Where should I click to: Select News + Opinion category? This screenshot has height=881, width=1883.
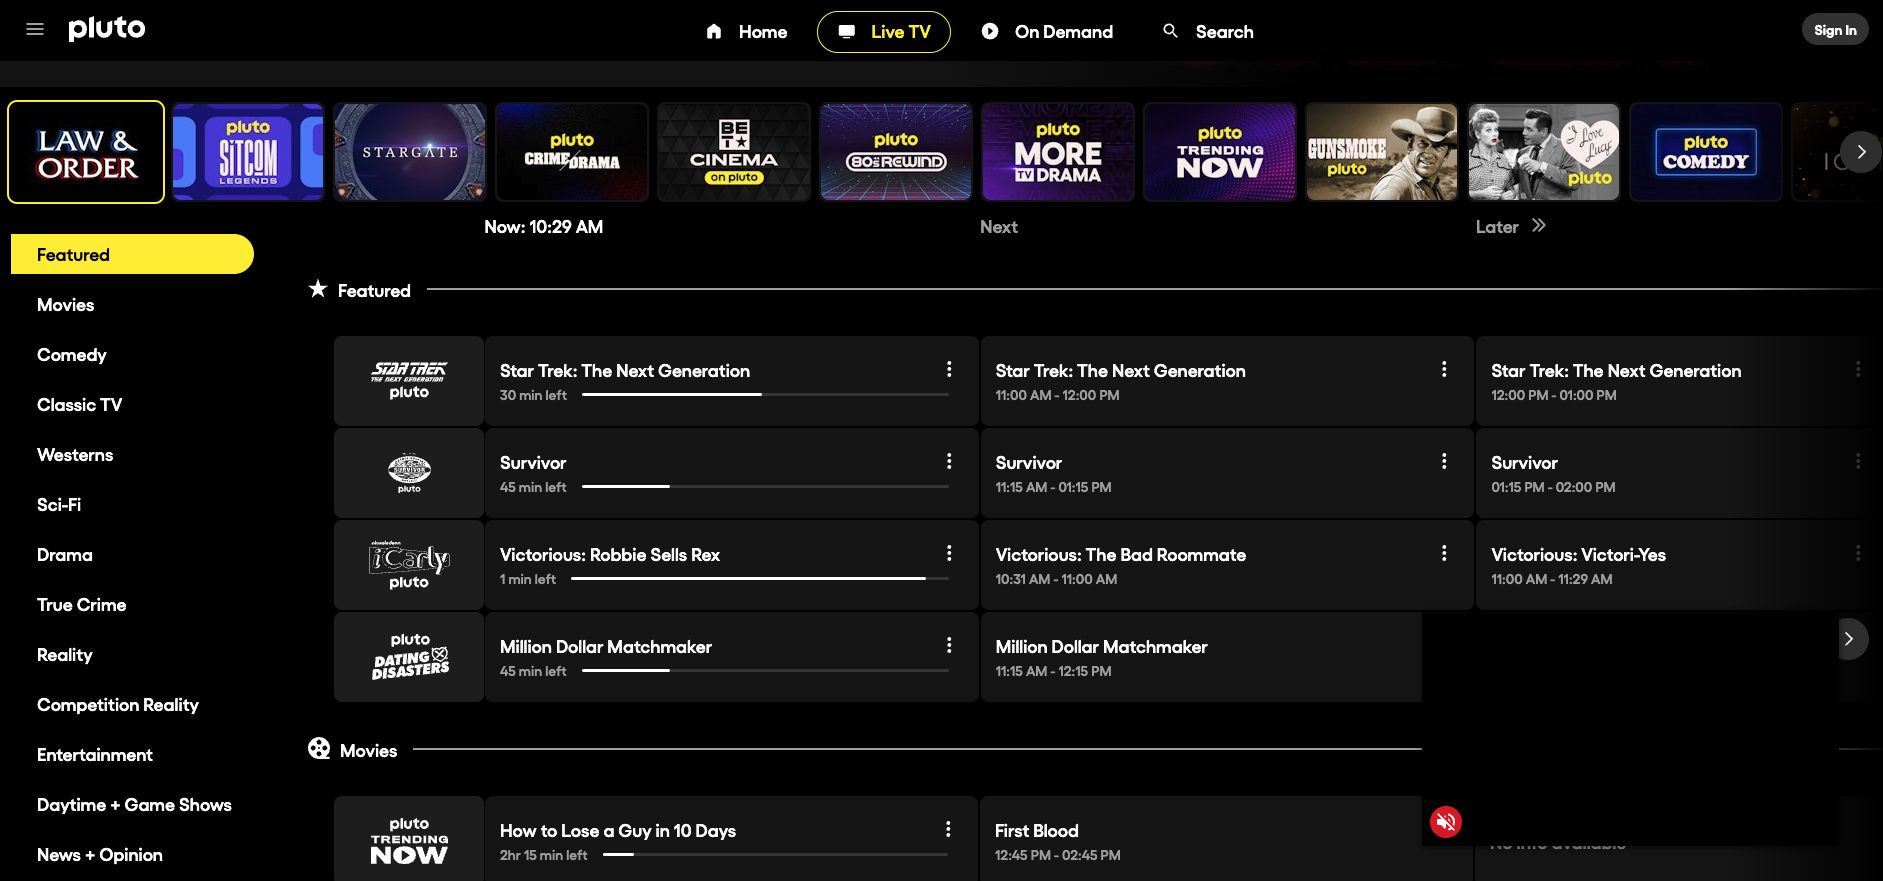click(x=100, y=855)
